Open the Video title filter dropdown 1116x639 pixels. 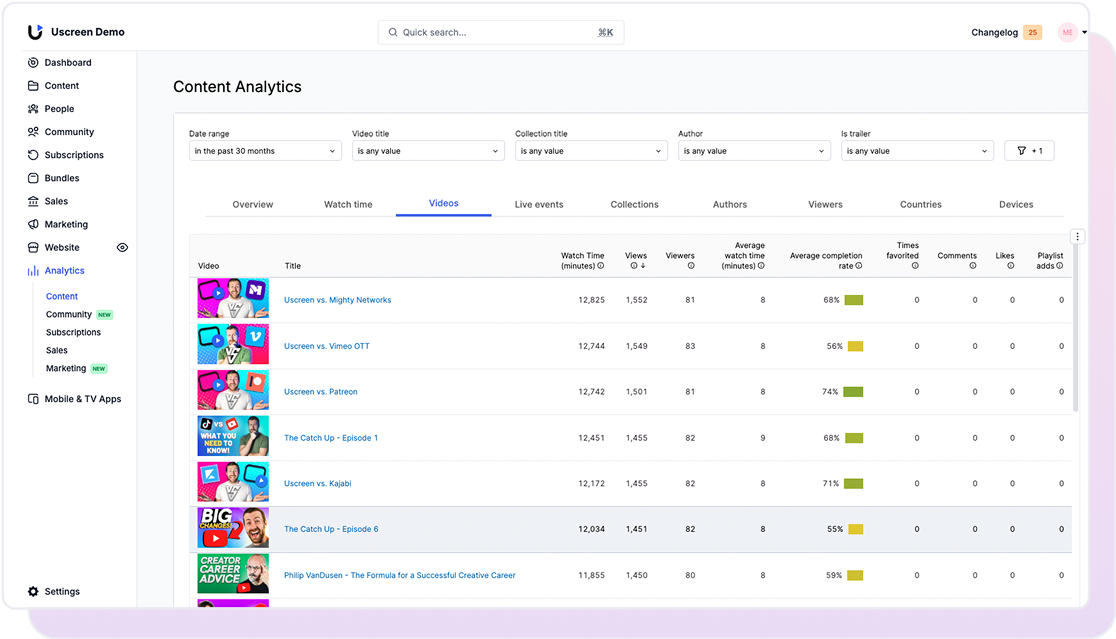tap(428, 151)
